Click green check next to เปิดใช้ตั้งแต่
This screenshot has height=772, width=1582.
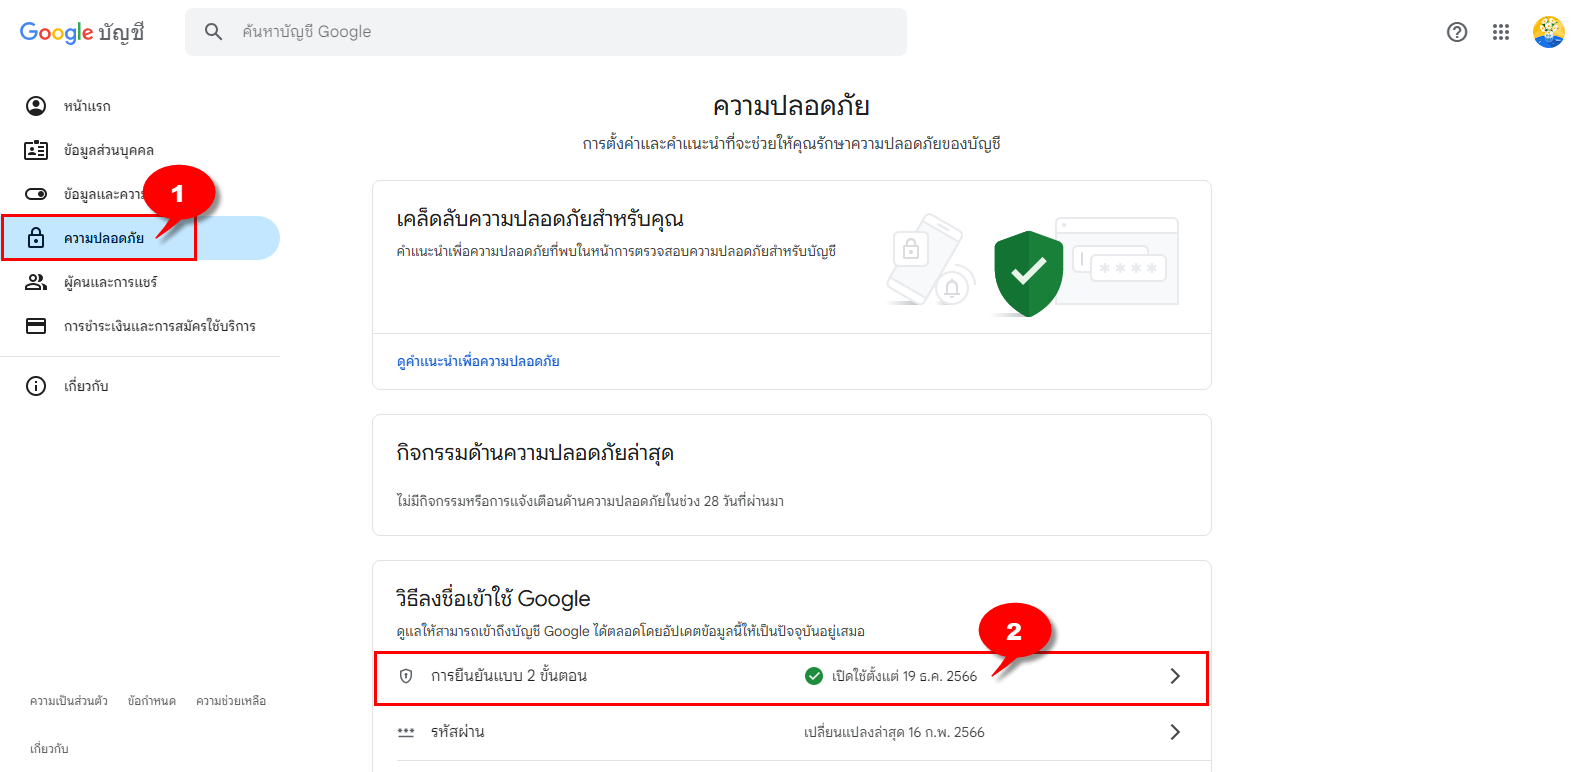point(814,676)
